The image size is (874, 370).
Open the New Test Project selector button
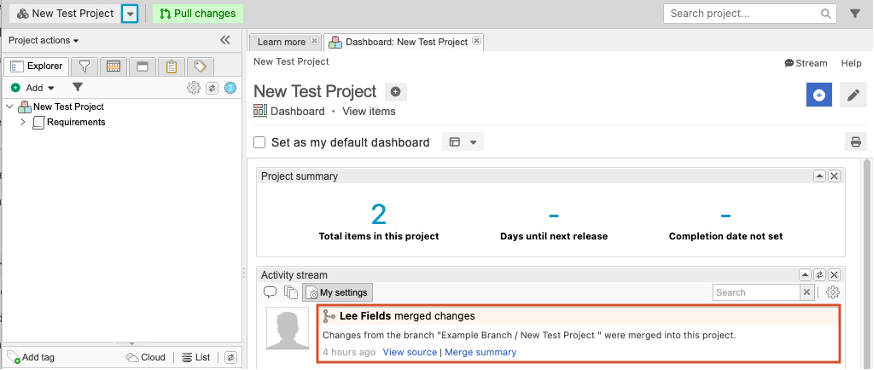click(65, 13)
